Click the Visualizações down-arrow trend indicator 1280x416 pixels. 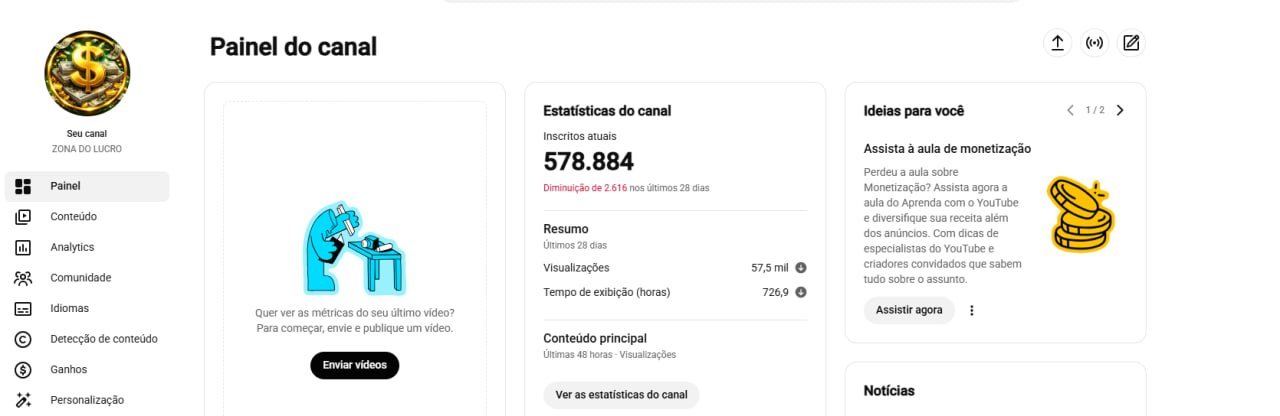(x=801, y=268)
